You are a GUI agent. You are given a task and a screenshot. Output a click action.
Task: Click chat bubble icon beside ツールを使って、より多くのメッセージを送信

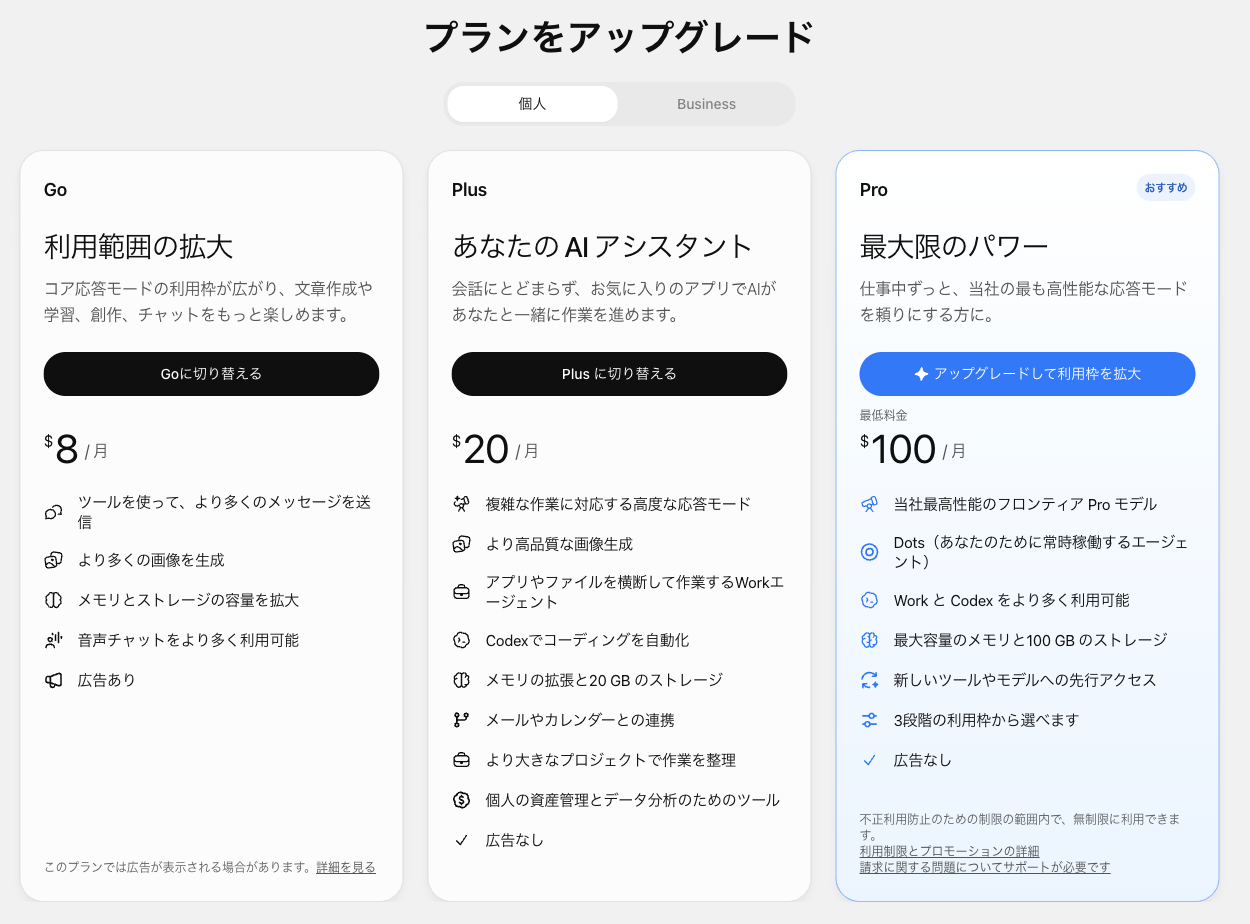coord(54,512)
